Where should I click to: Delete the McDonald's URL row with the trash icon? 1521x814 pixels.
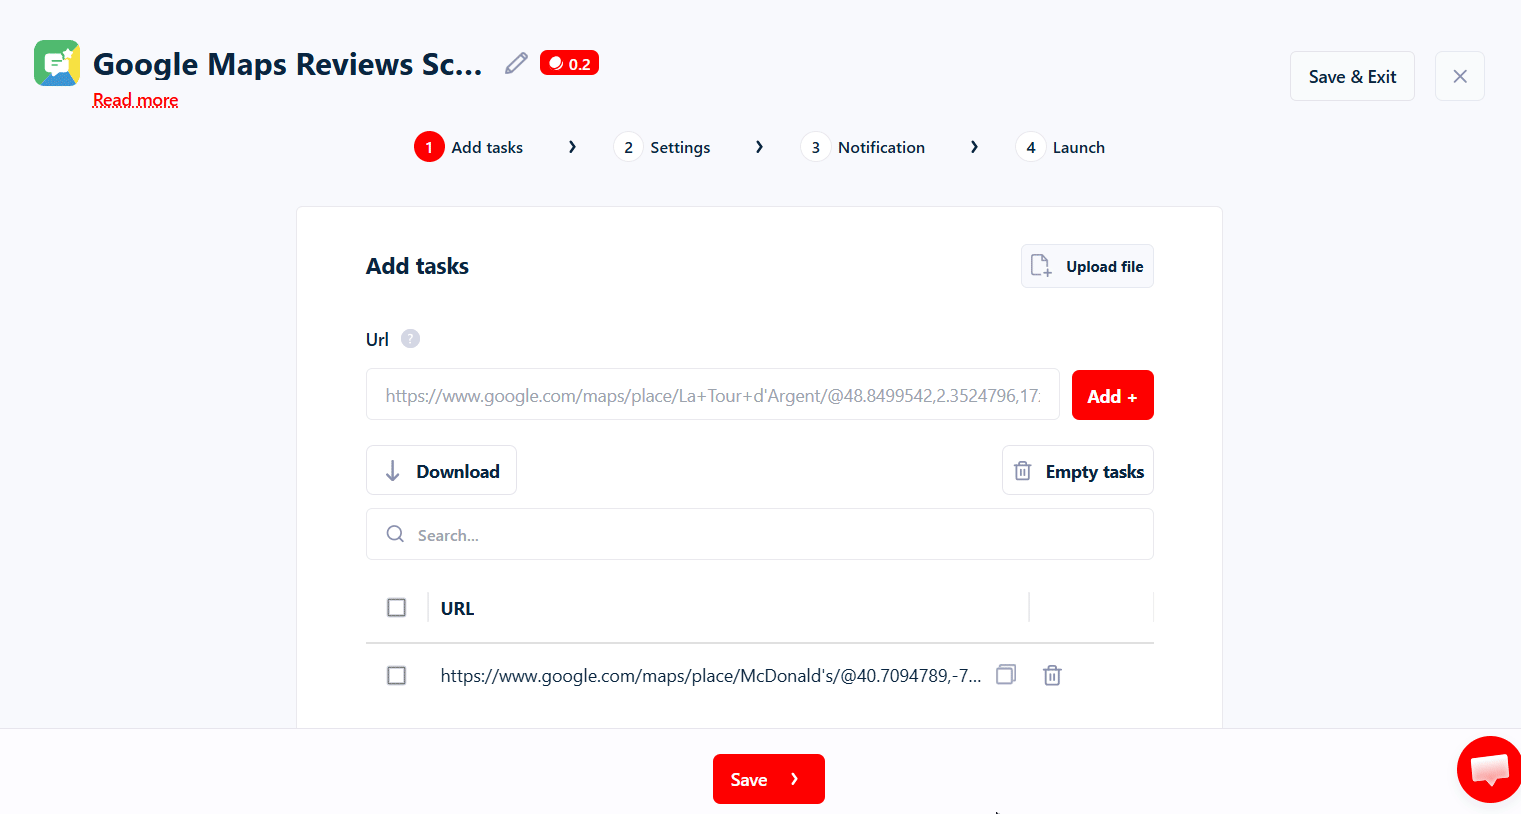pos(1052,675)
